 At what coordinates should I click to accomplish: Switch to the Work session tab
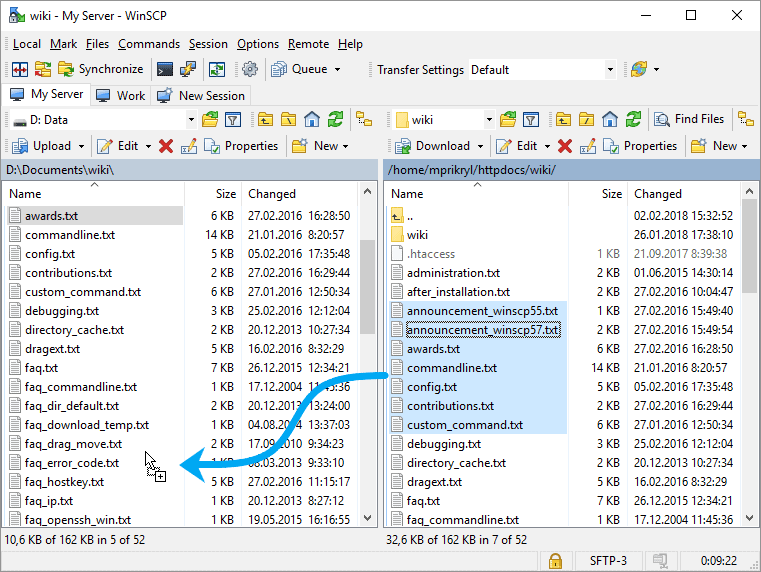[x=120, y=96]
